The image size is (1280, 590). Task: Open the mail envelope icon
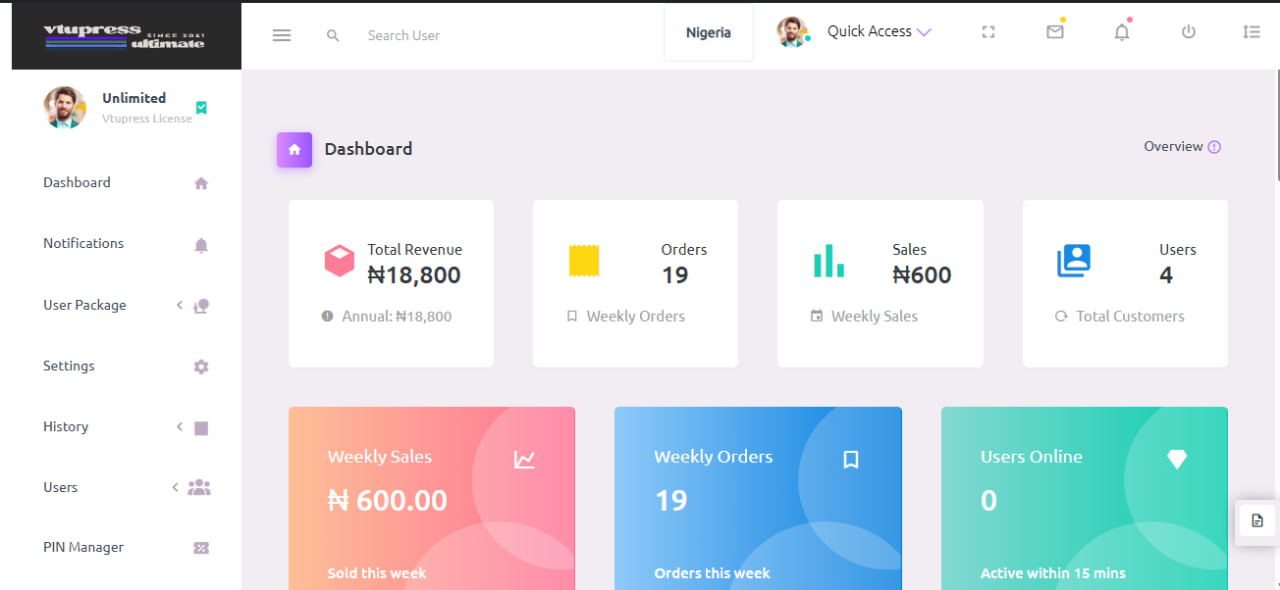pos(1055,32)
